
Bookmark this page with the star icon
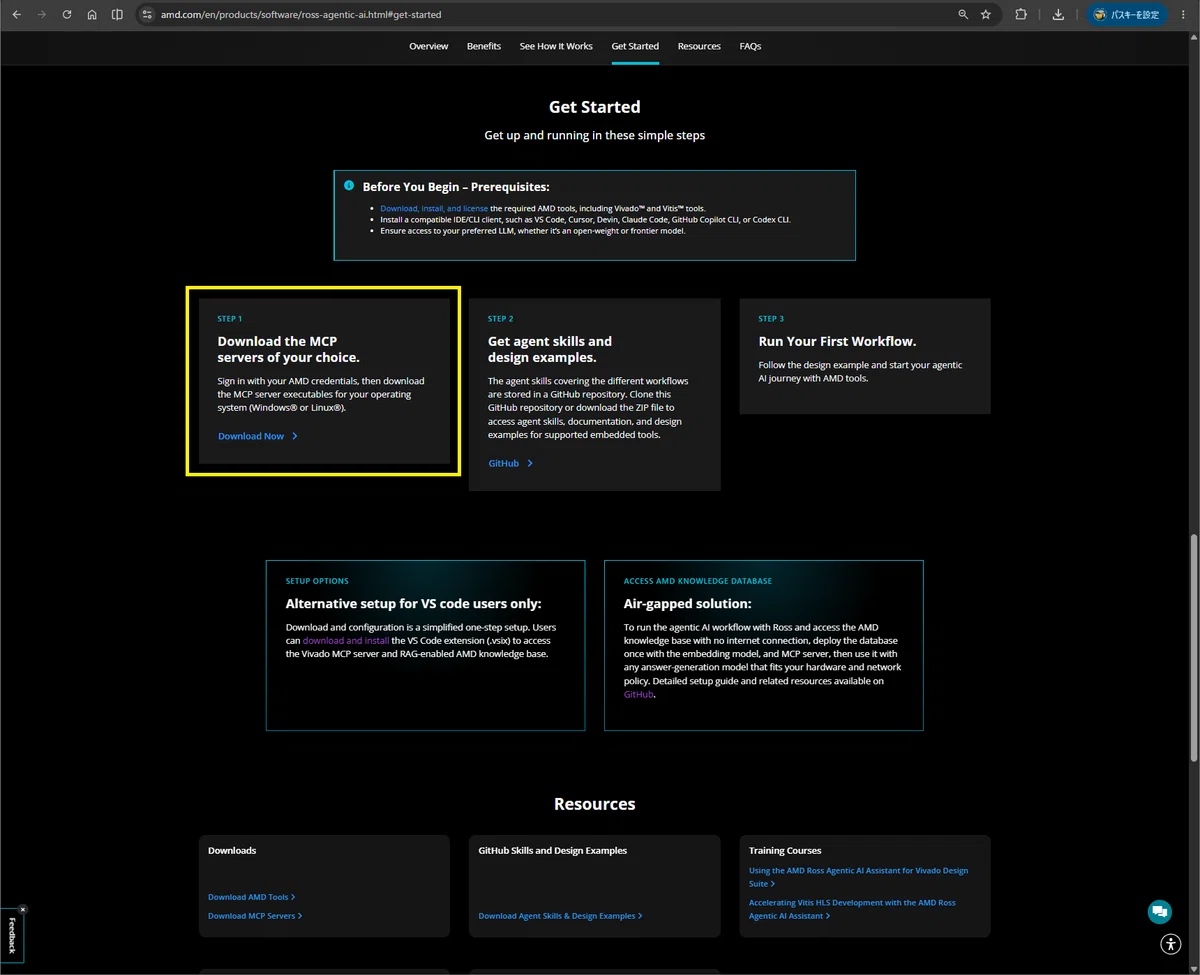986,15
